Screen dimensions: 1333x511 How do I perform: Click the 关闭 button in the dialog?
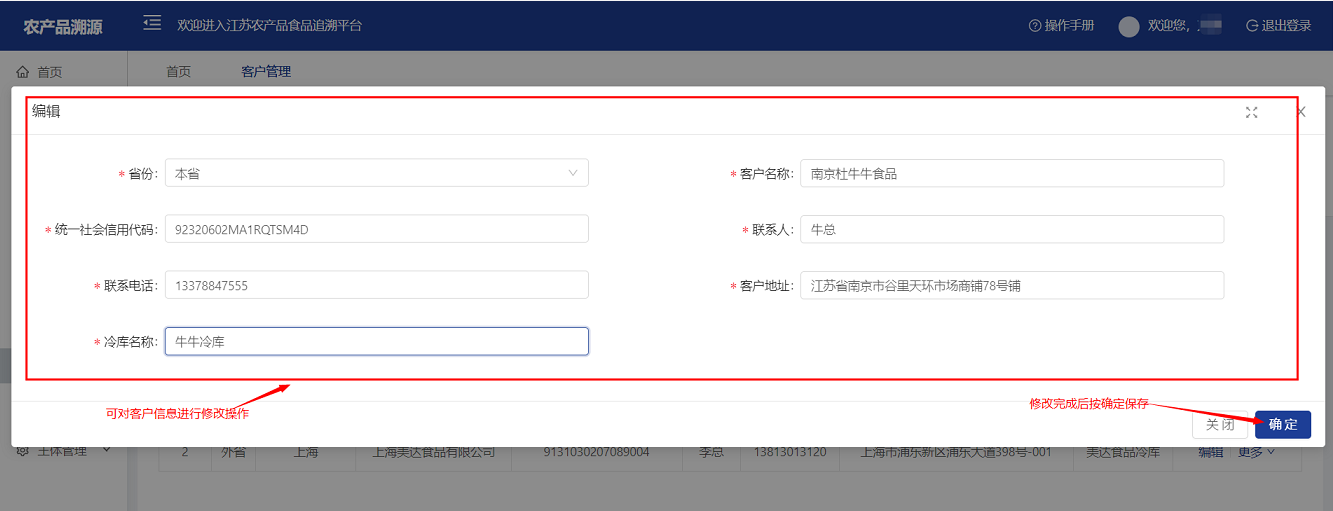coord(1220,424)
